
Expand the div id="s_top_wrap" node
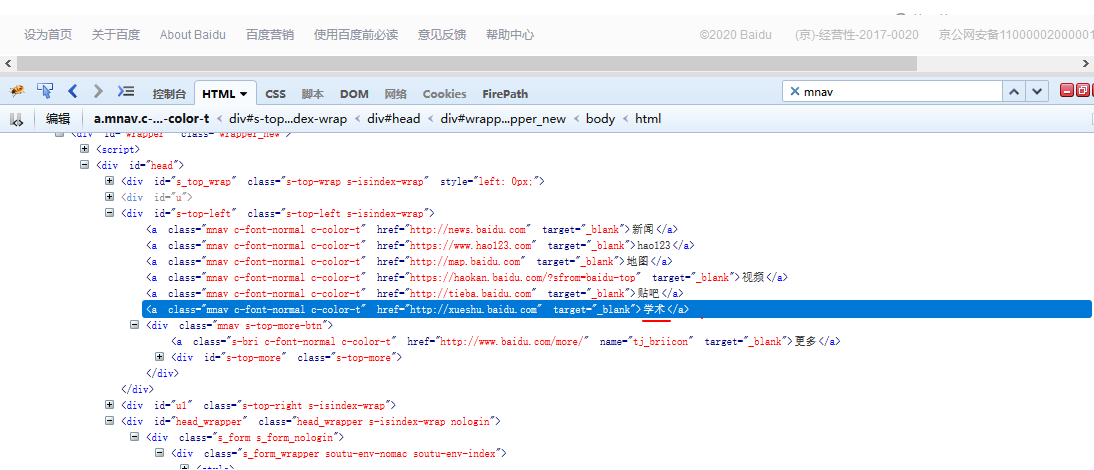coord(110,181)
